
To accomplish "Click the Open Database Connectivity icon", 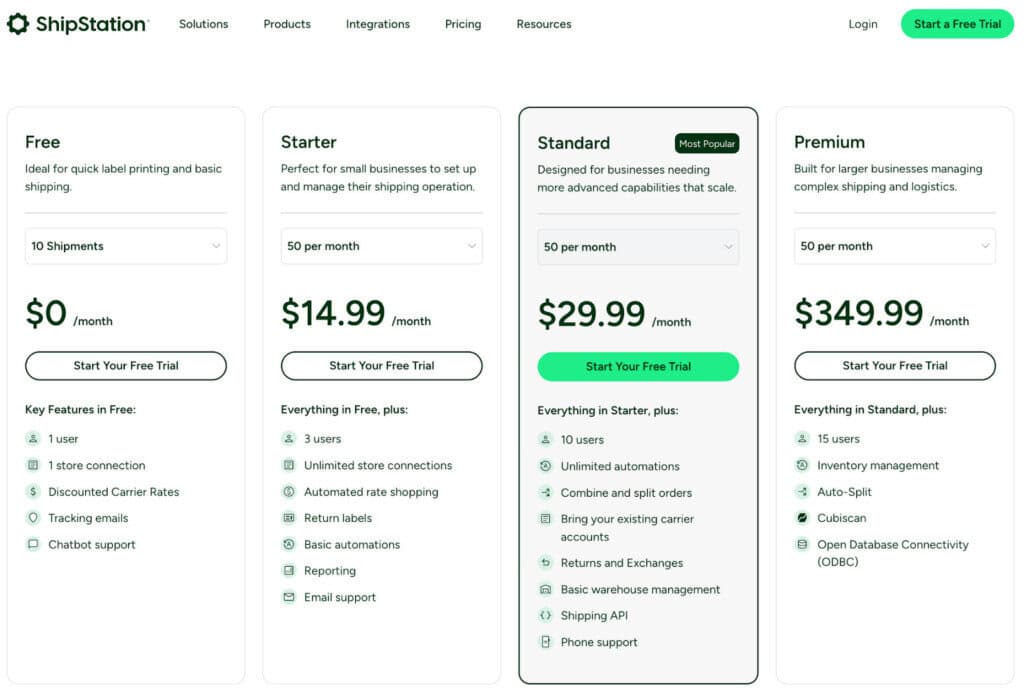I will [x=802, y=545].
